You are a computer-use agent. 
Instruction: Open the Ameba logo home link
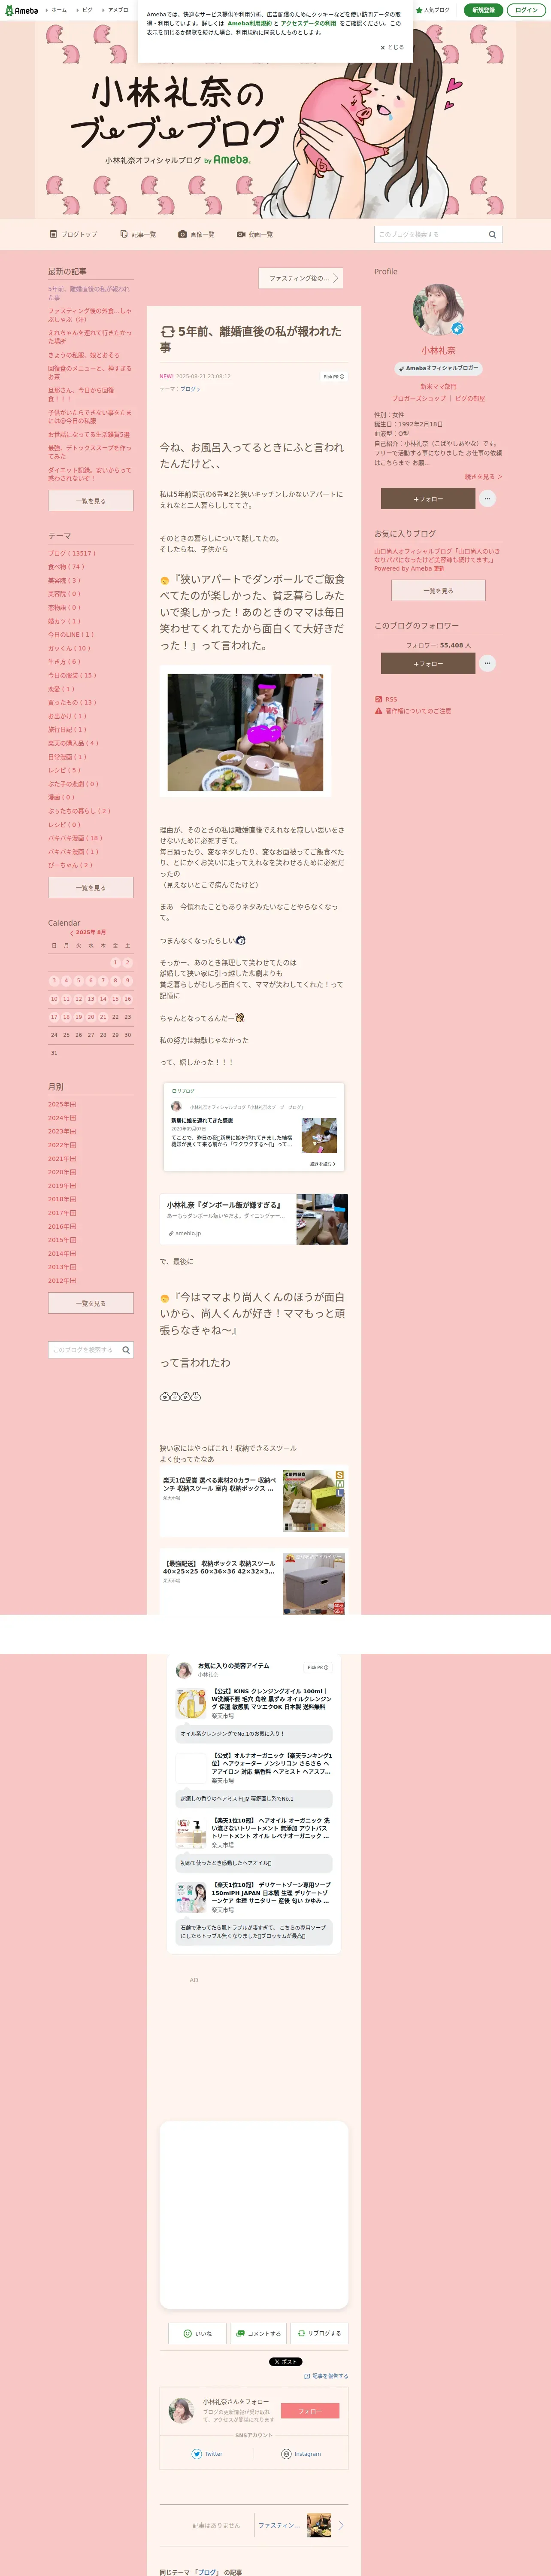point(21,10)
